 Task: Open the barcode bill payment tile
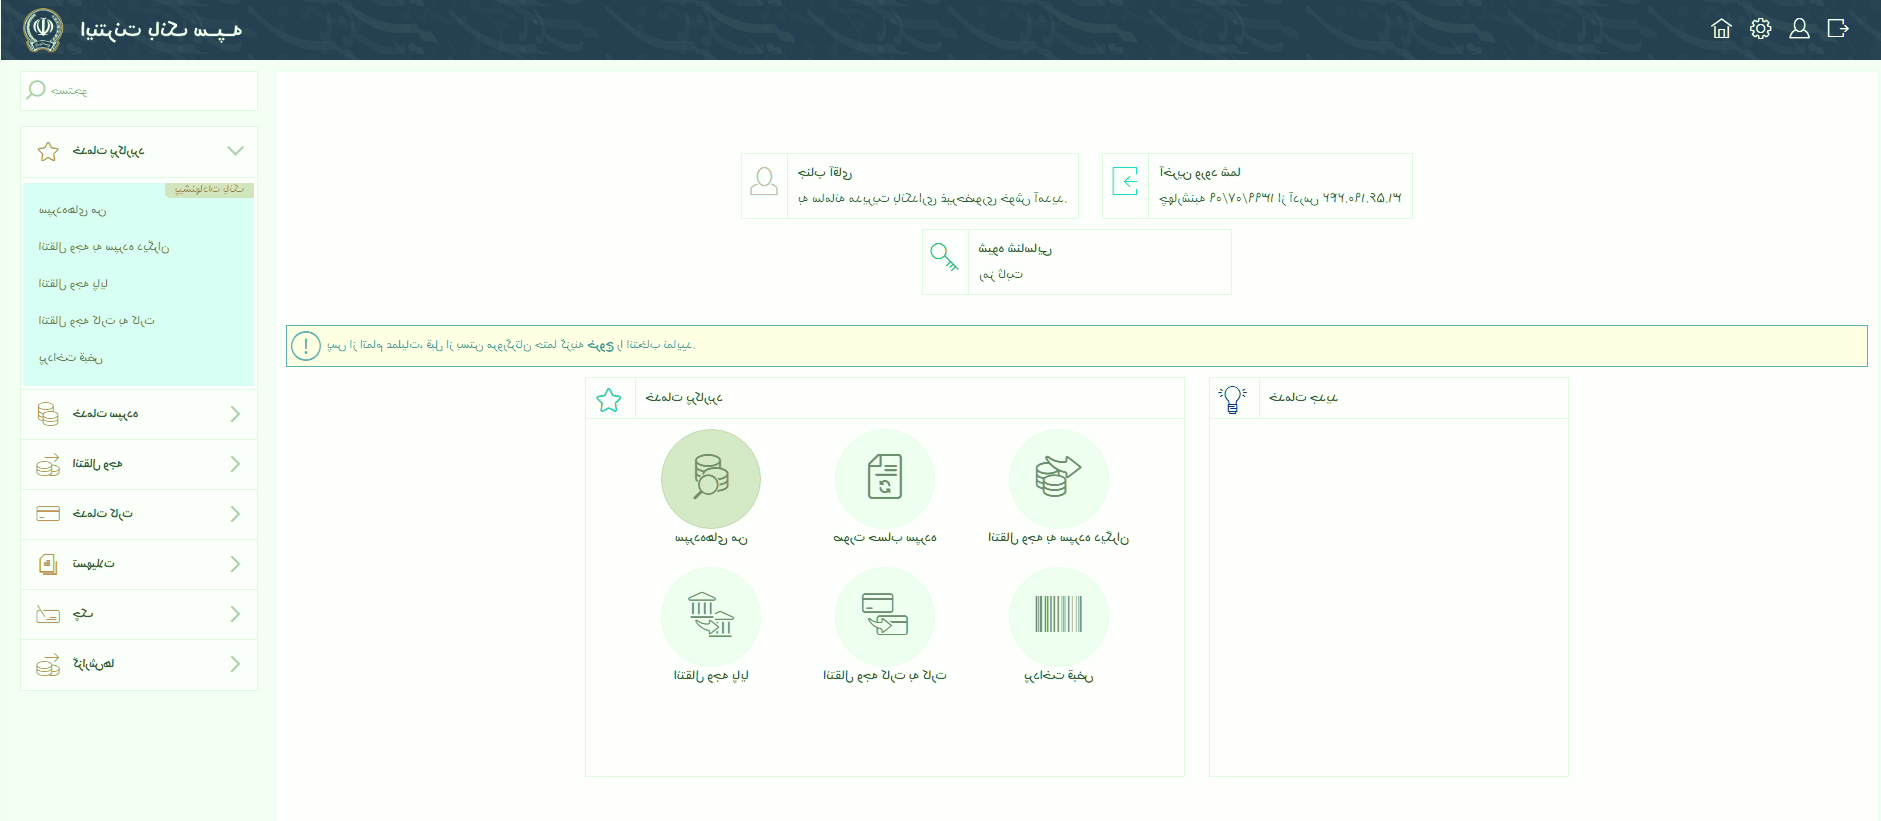point(1058,616)
